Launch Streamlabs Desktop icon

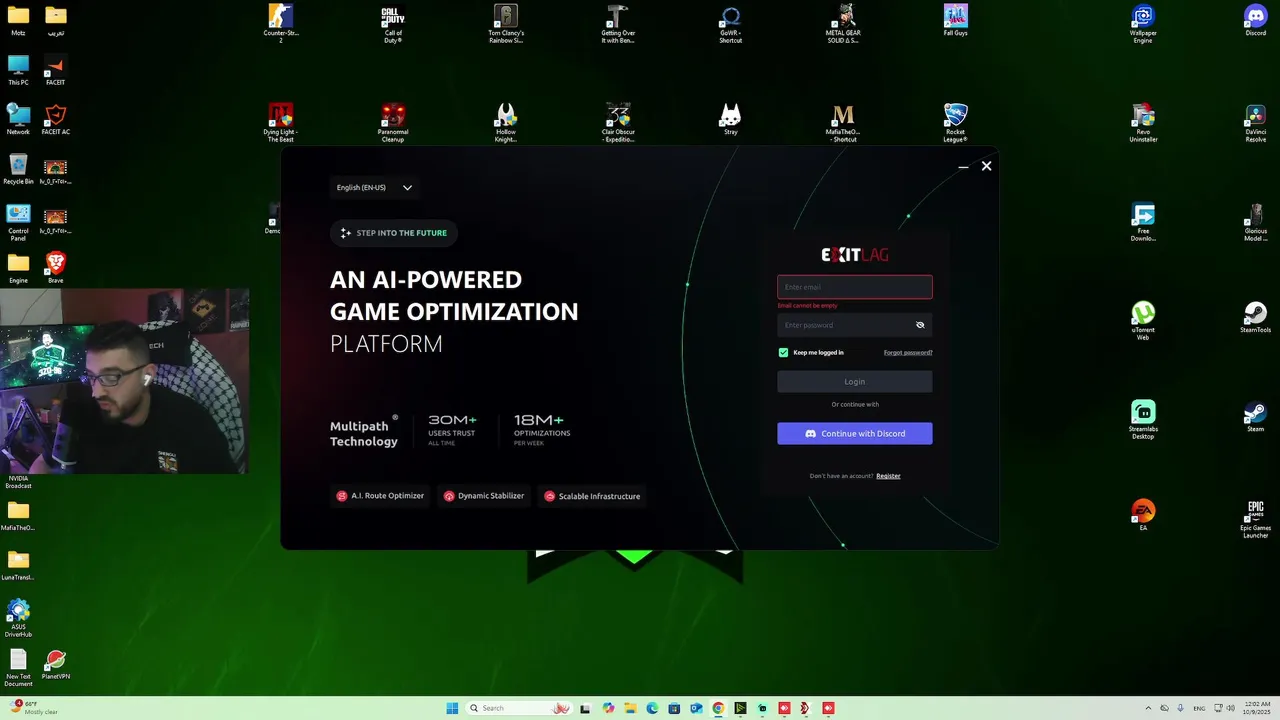click(1143, 419)
